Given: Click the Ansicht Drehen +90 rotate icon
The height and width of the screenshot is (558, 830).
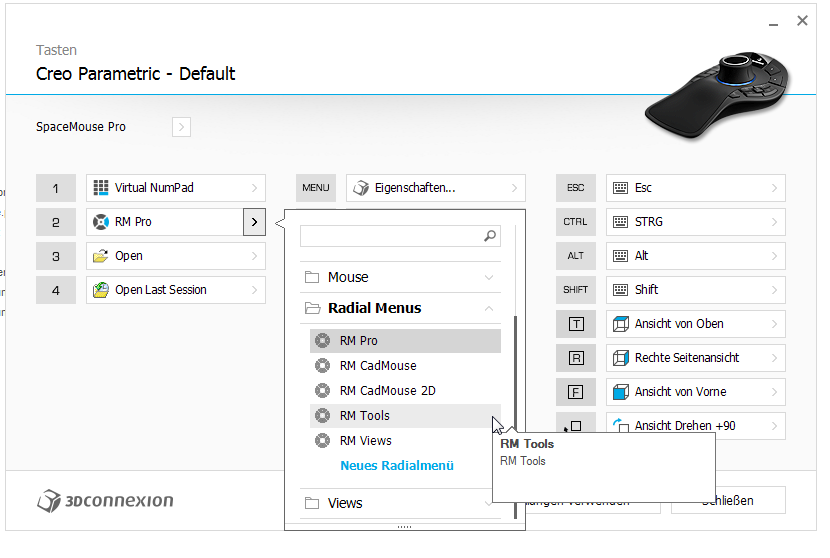Looking at the screenshot, I should point(620,425).
